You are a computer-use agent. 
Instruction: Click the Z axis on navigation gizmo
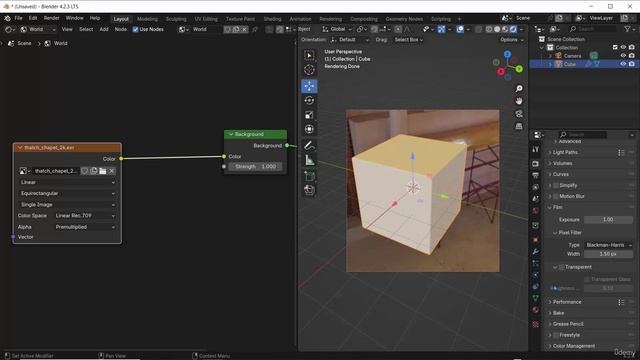[507, 54]
